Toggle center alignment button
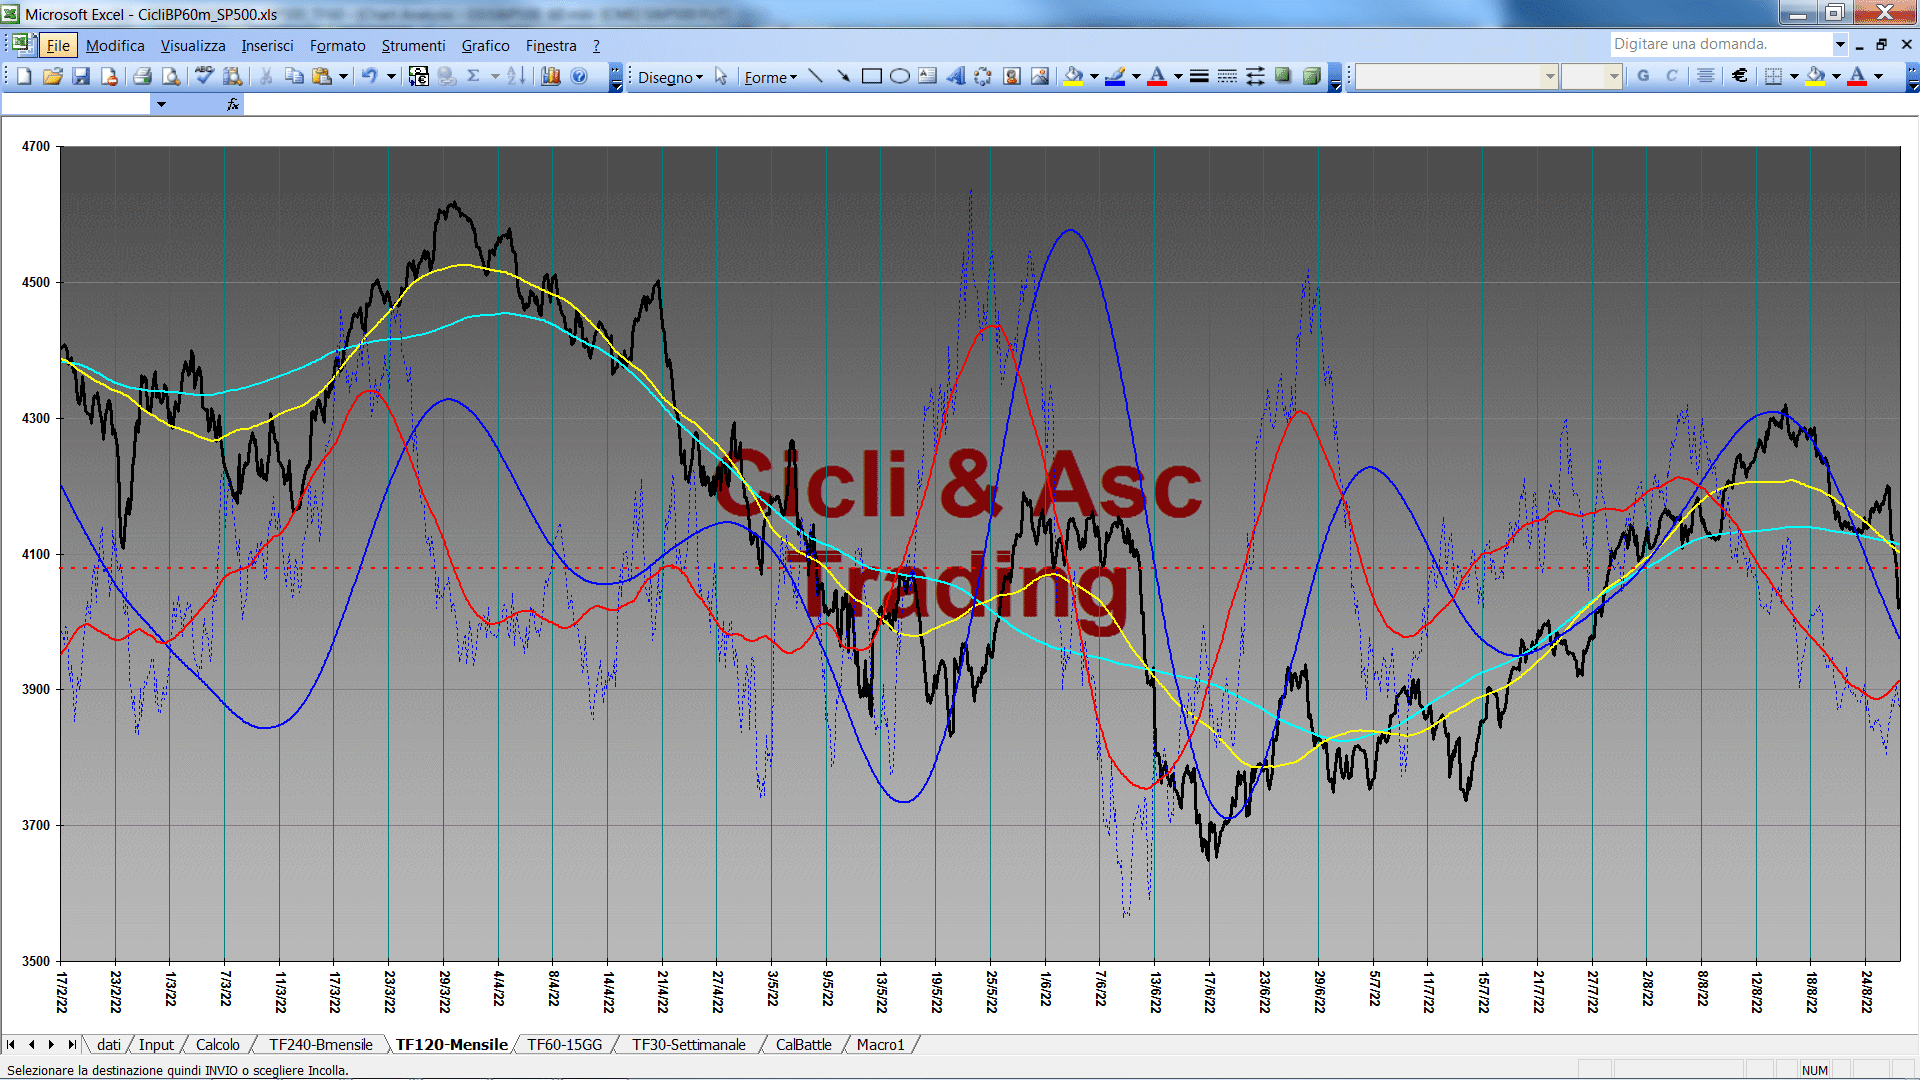The width and height of the screenshot is (1920, 1080). click(x=1706, y=76)
